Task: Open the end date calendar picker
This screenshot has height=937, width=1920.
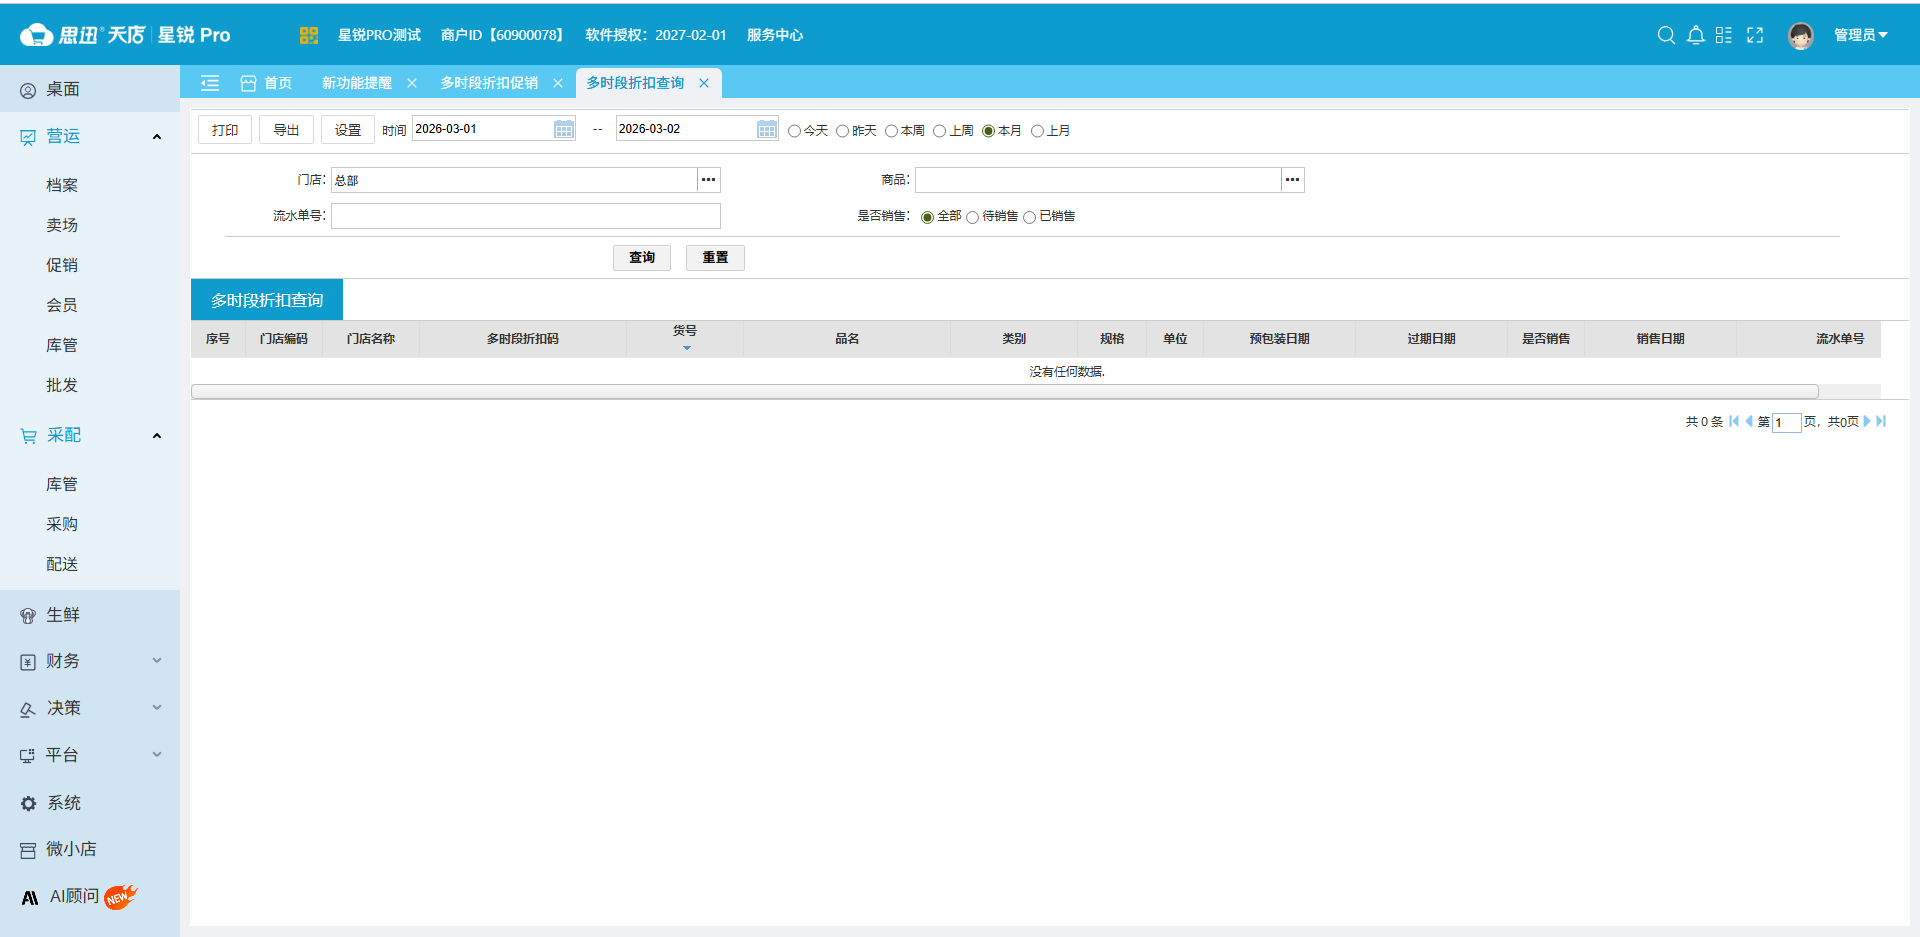Action: pyautogui.click(x=767, y=129)
